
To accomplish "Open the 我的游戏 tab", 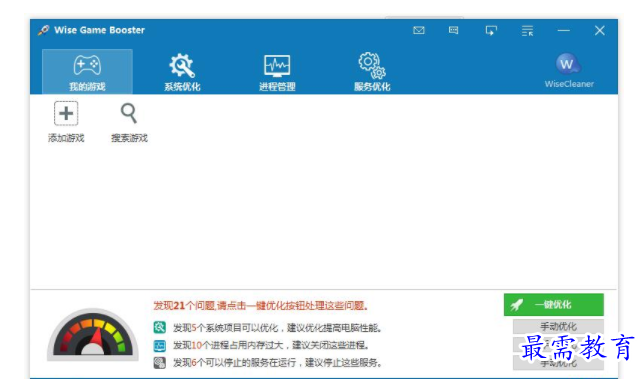I will point(87,72).
